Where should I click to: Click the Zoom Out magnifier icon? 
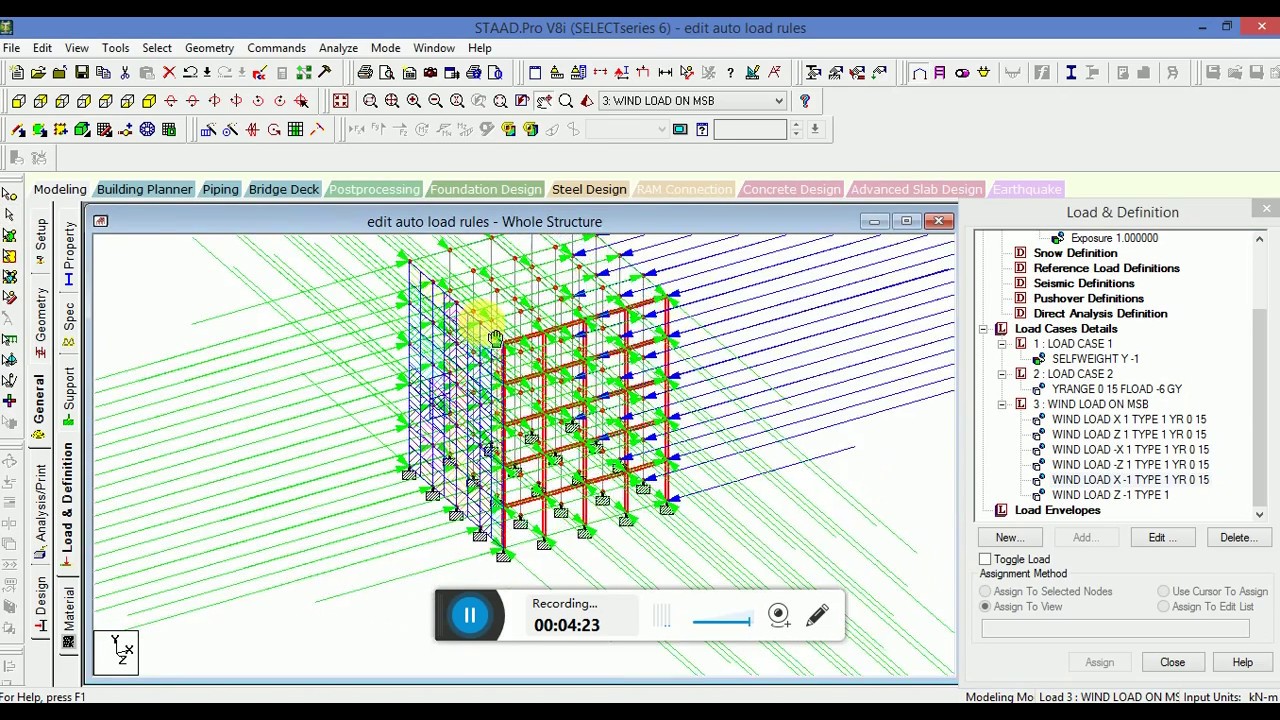pos(435,101)
